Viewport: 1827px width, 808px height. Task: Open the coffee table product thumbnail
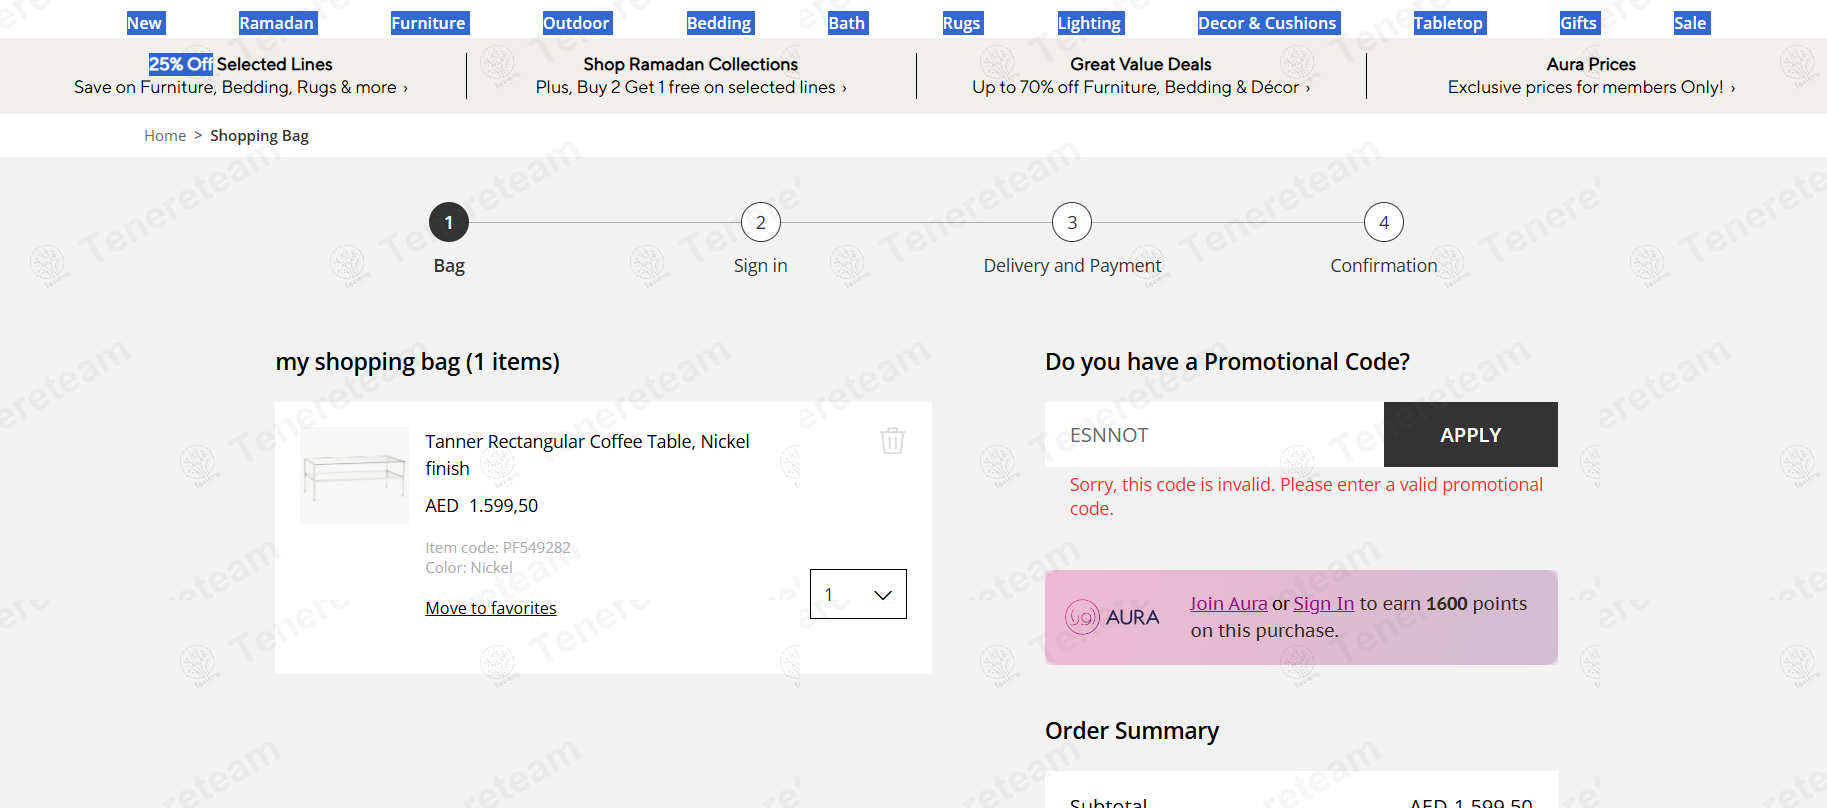pyautogui.click(x=354, y=475)
